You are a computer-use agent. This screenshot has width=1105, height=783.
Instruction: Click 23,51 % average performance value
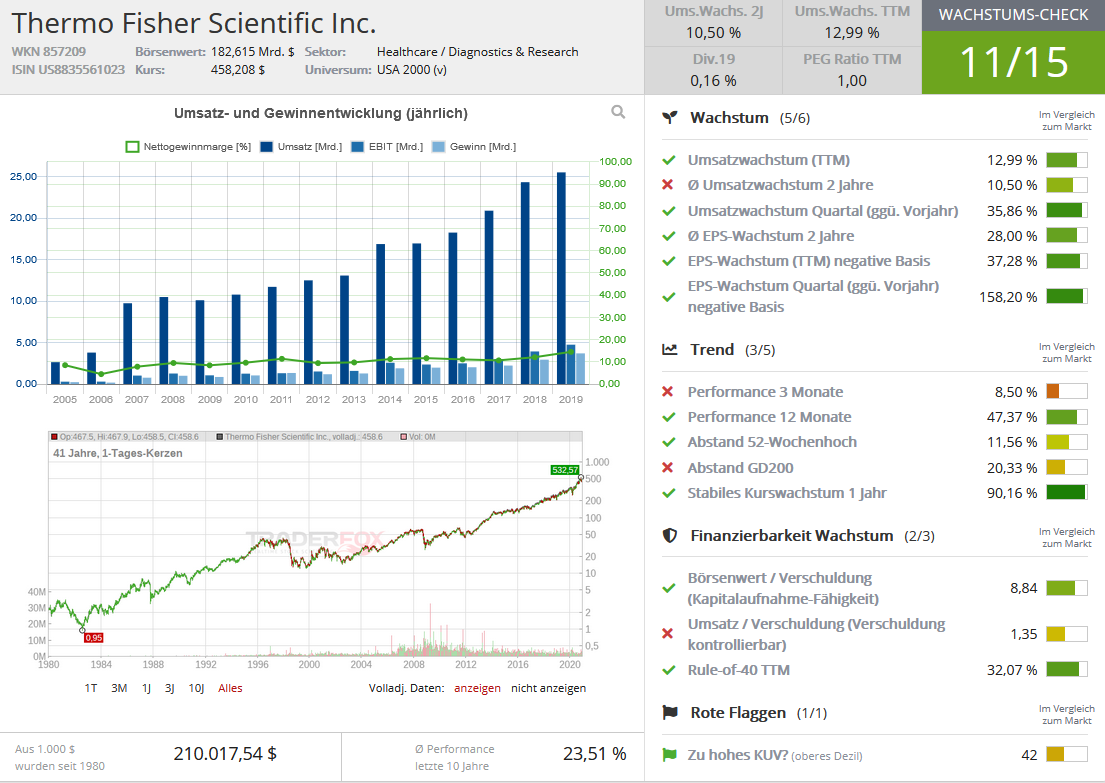tap(594, 753)
